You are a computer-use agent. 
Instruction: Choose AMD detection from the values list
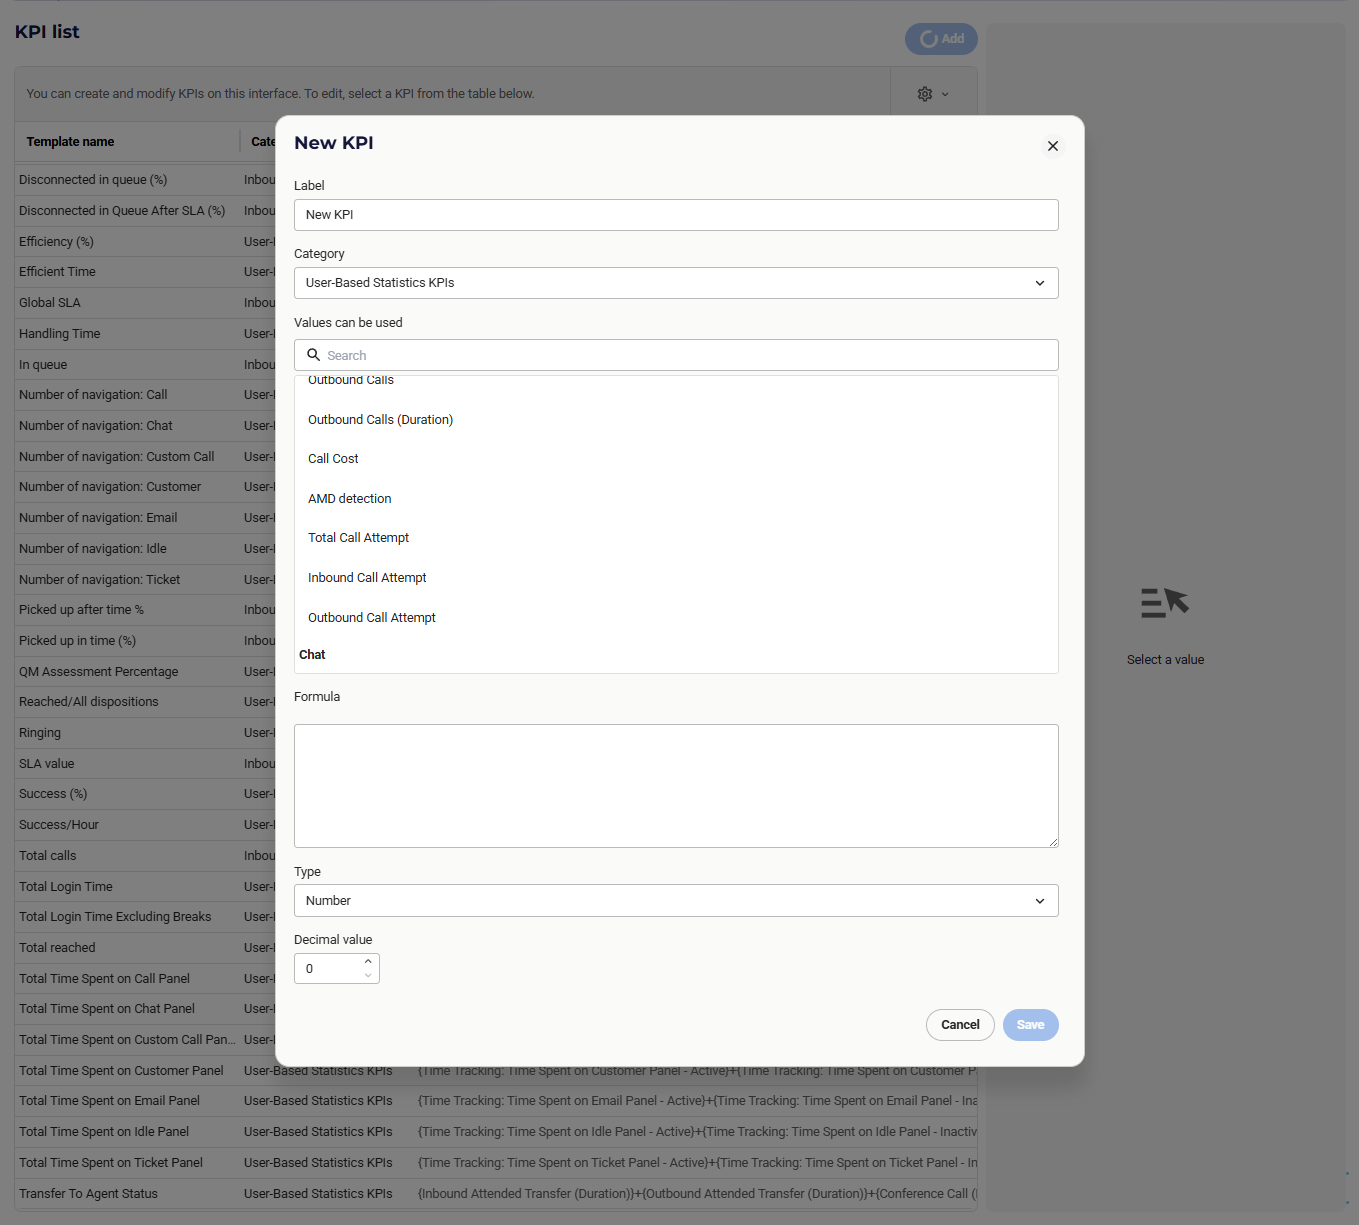tap(350, 499)
